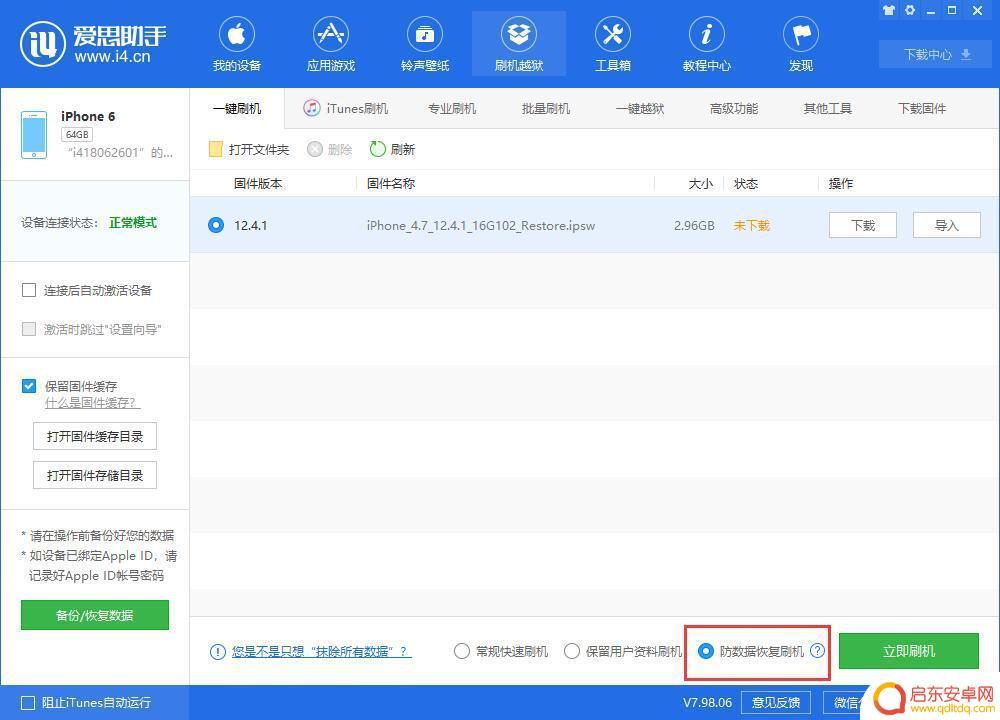Click 固件版本 column header

pyautogui.click(x=258, y=184)
